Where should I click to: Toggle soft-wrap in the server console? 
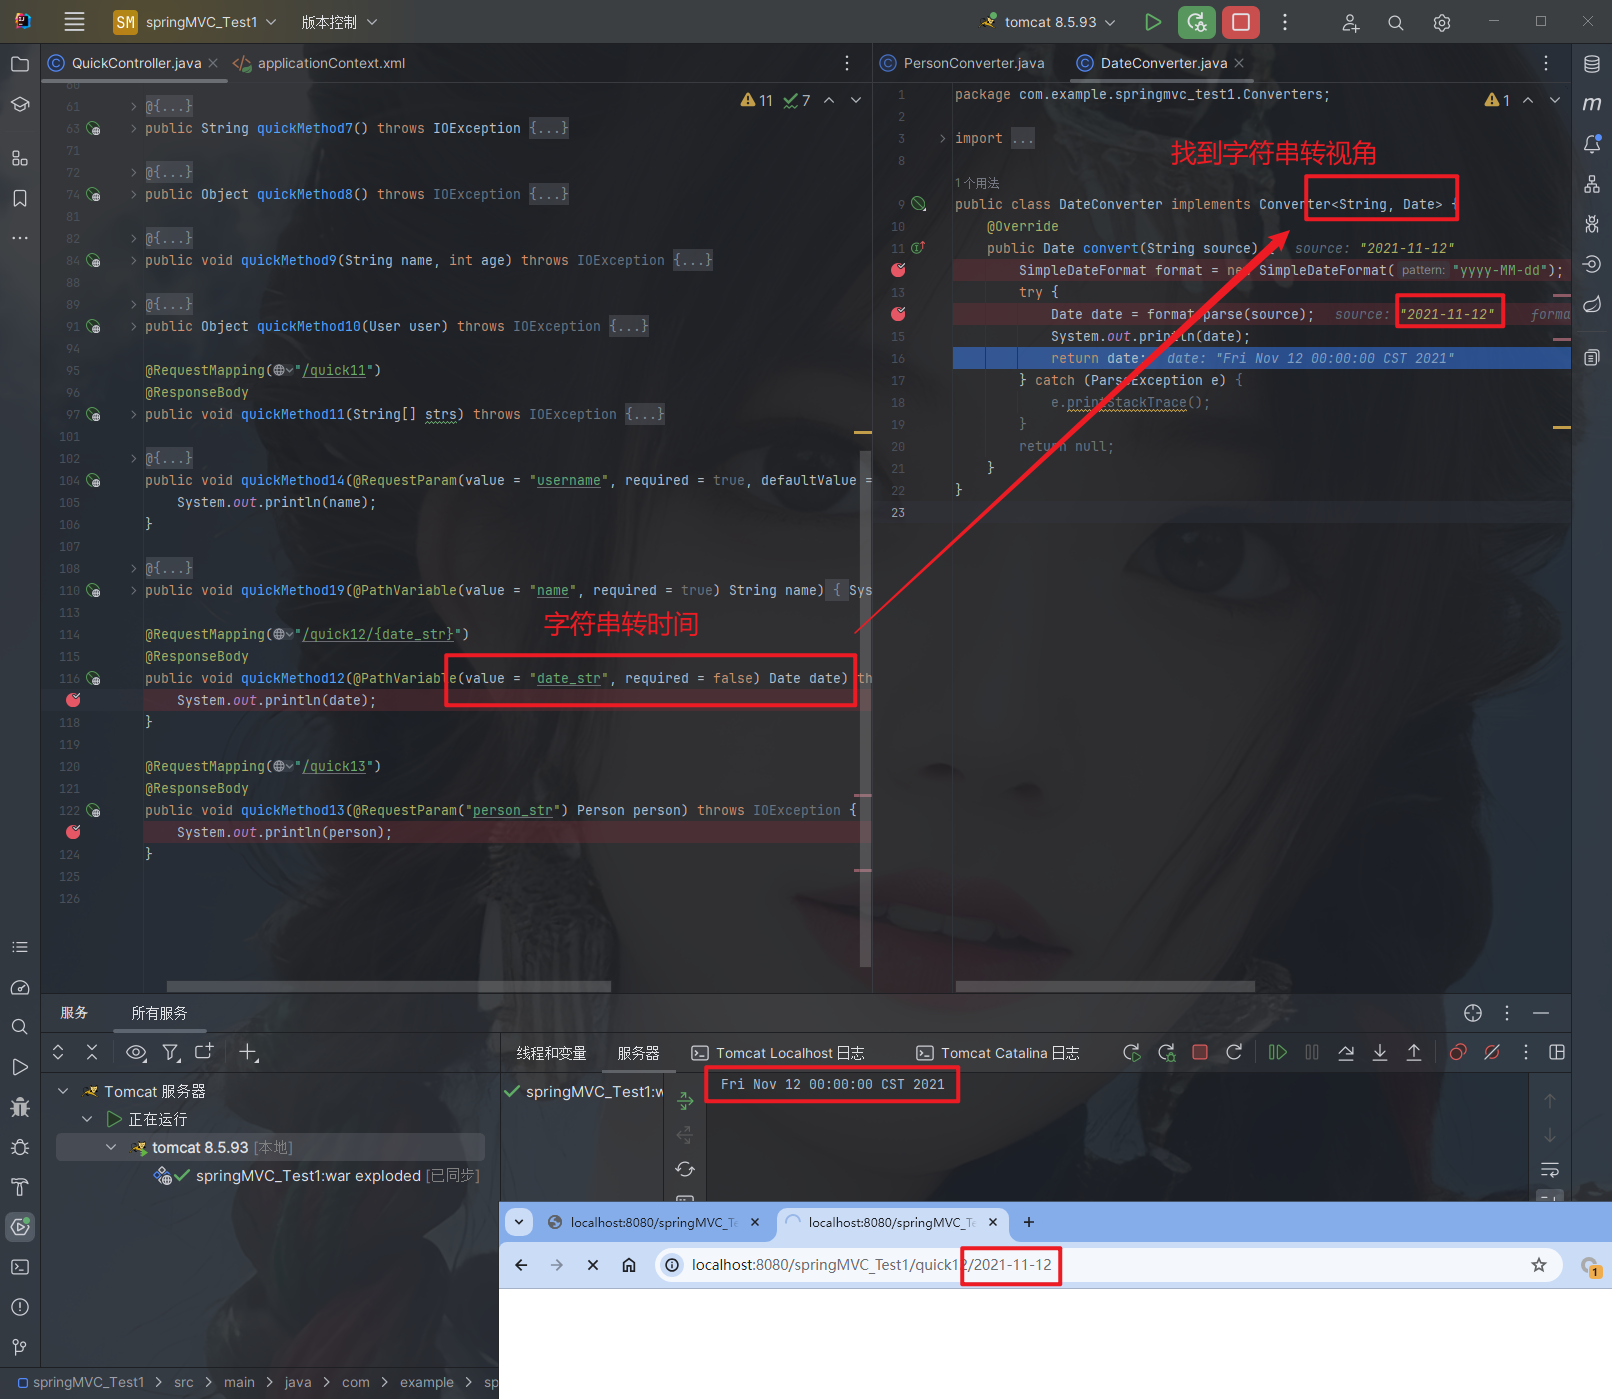click(x=1550, y=1170)
